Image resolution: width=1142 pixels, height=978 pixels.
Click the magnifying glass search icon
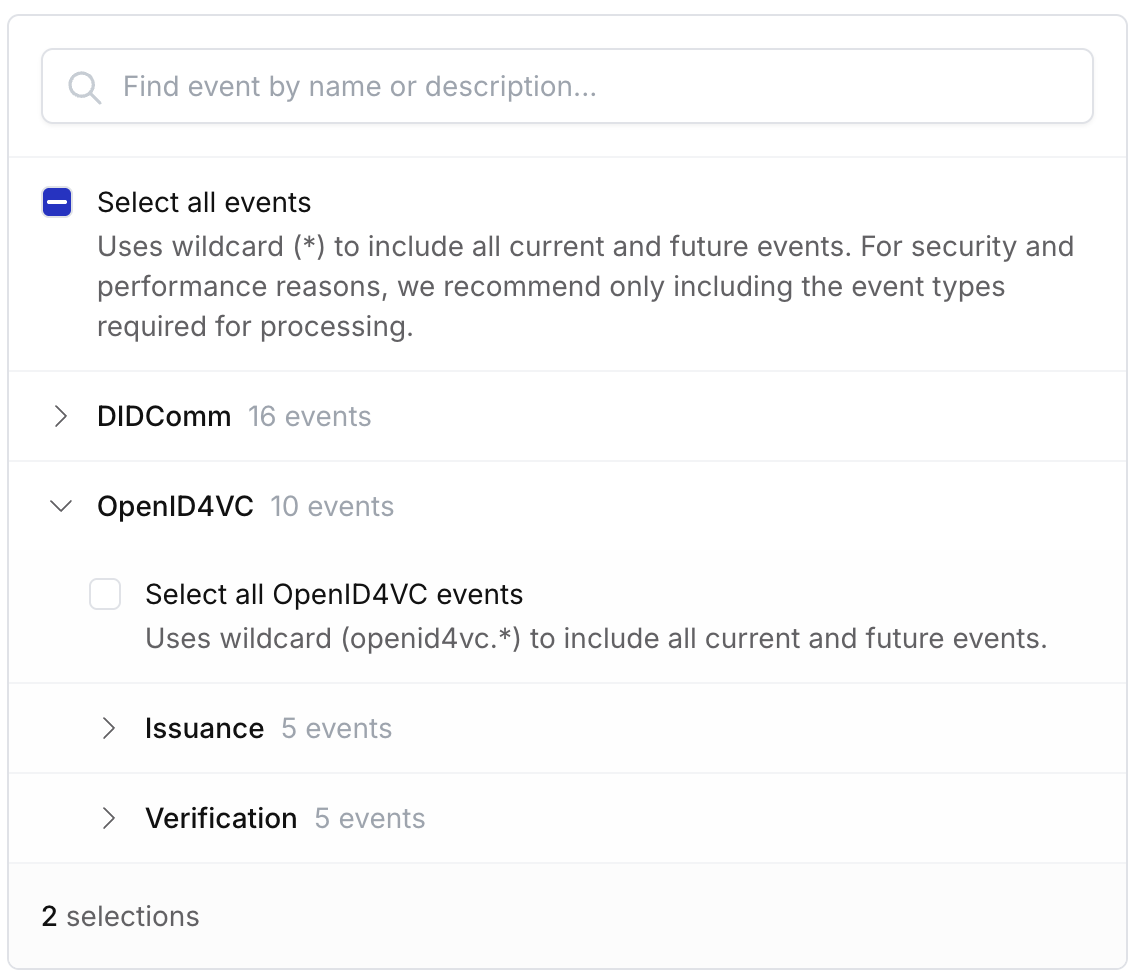[85, 86]
